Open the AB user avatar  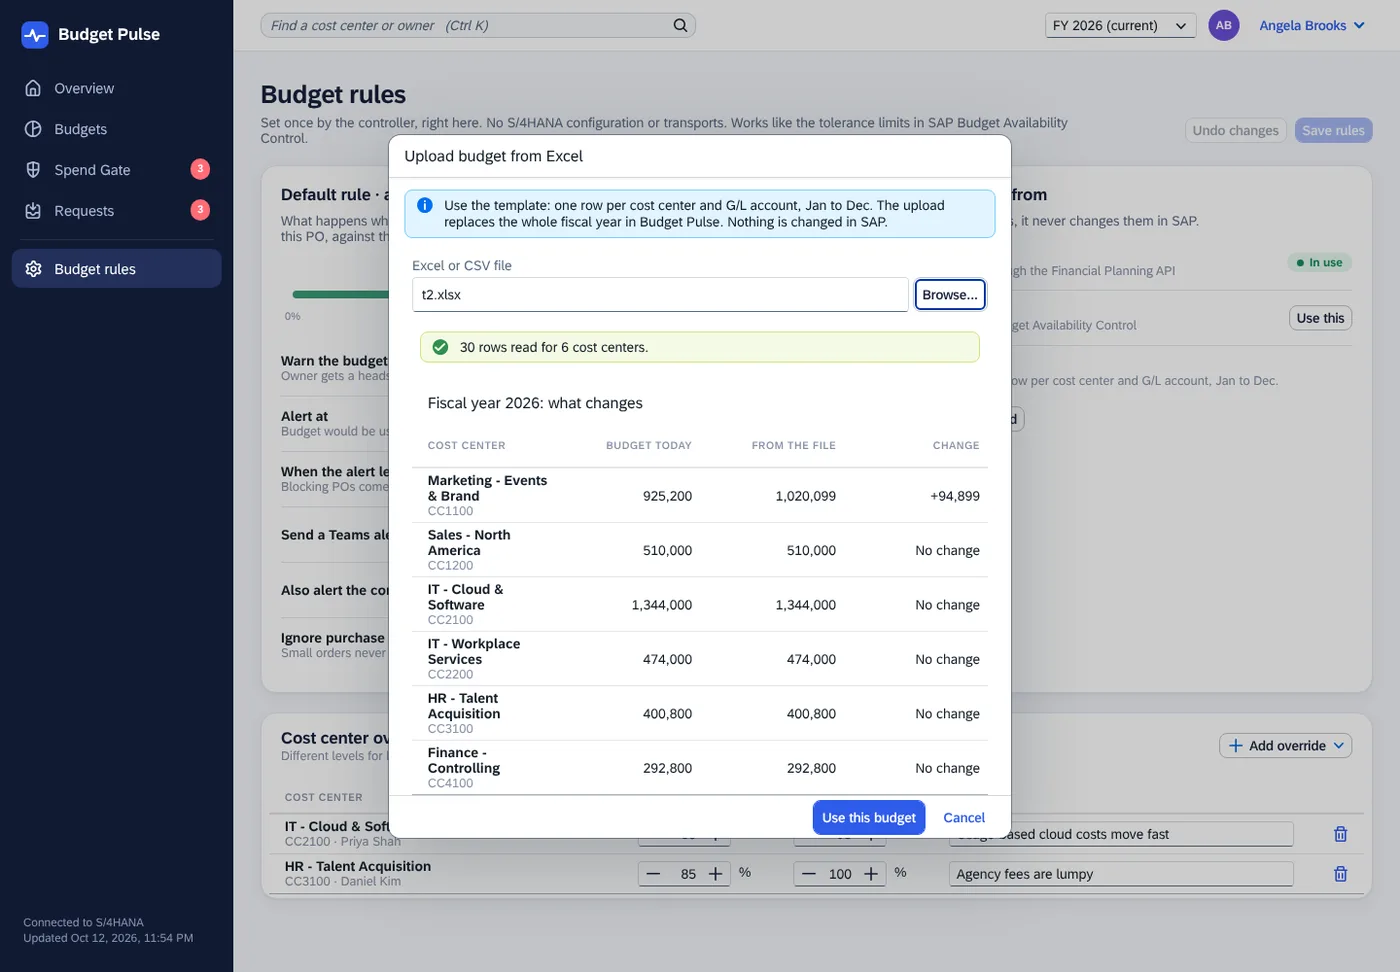[x=1224, y=25]
